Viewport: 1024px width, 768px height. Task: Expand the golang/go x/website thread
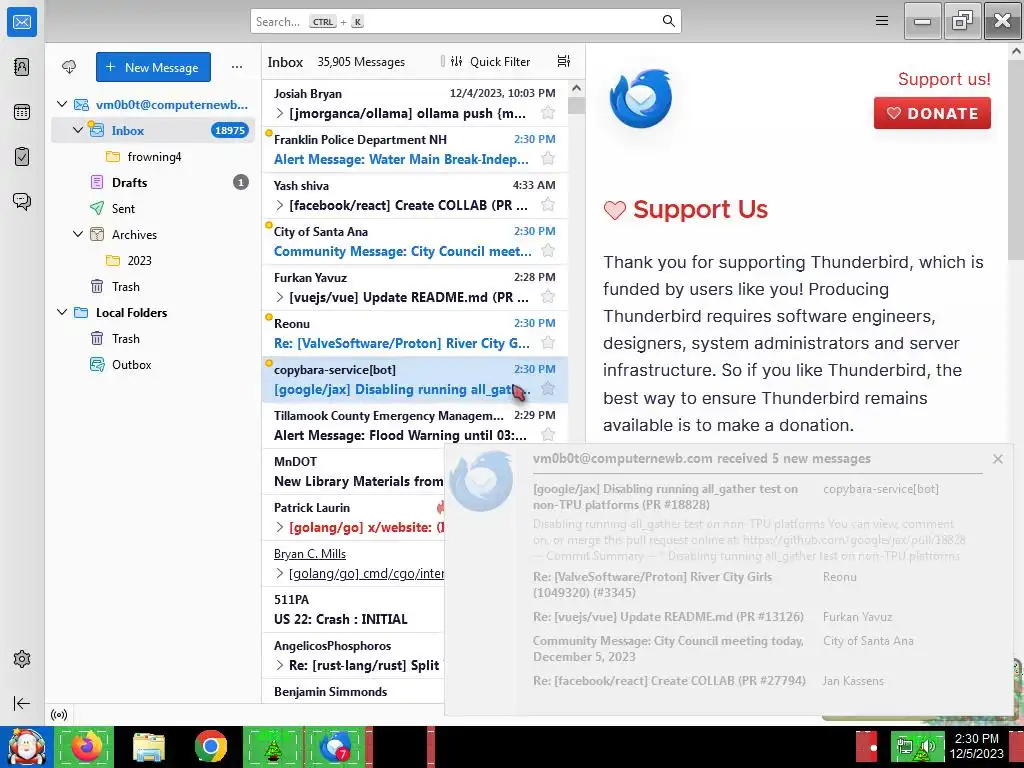tap(280, 527)
